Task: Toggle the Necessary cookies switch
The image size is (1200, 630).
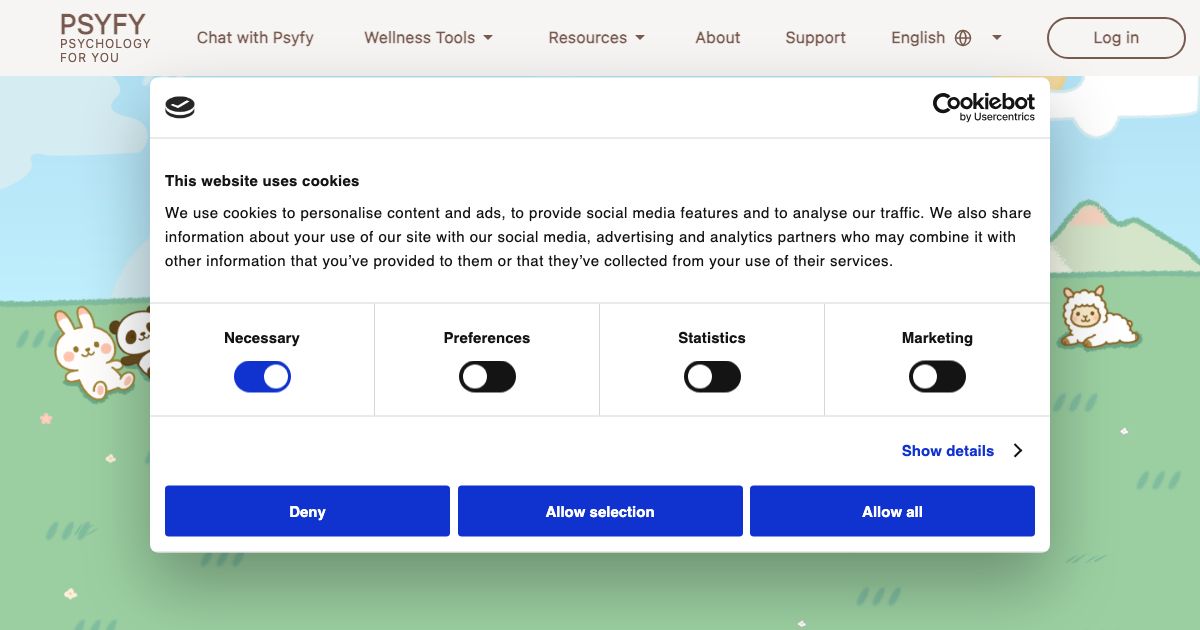Action: click(x=262, y=377)
